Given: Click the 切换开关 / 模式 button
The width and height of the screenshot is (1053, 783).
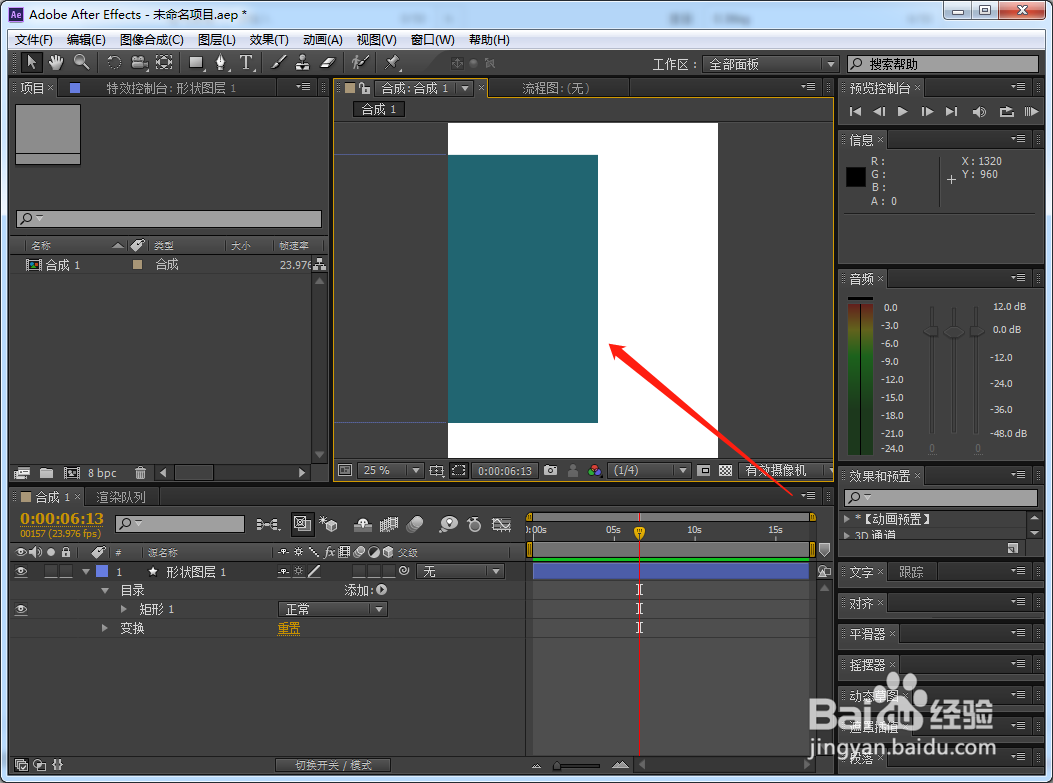Looking at the screenshot, I should tap(333, 765).
